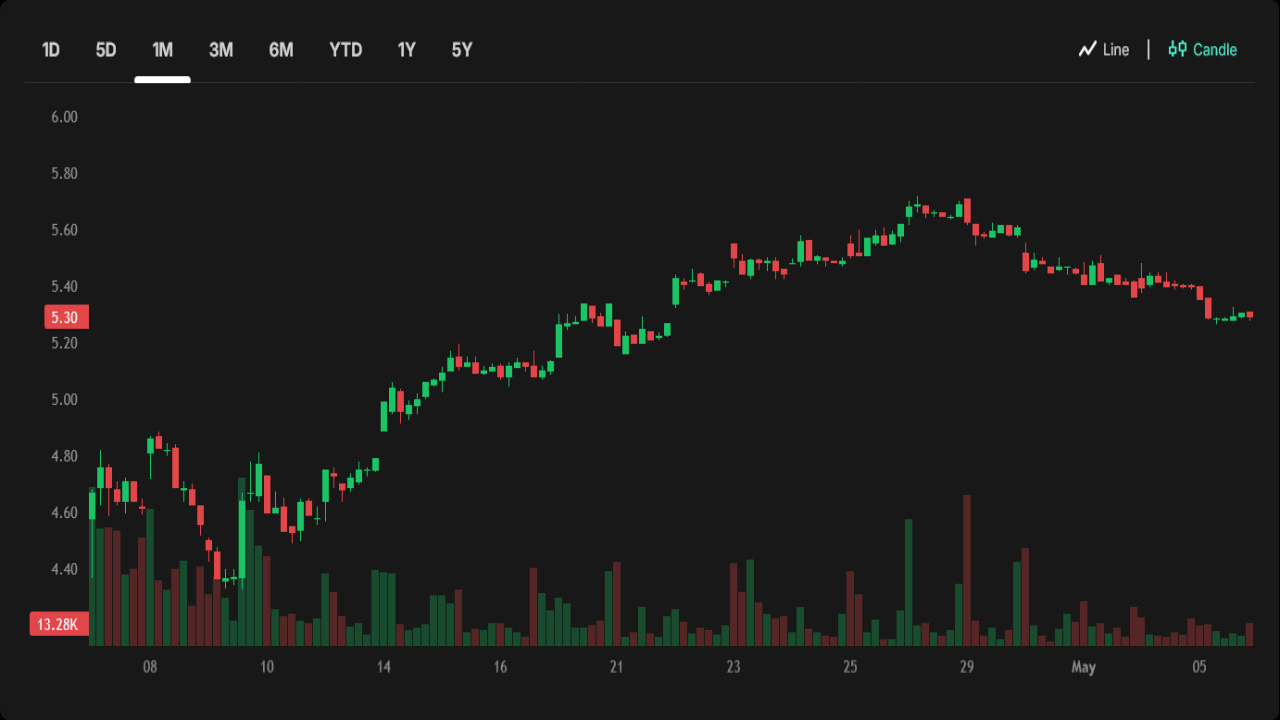Switch to Line chart type
The height and width of the screenshot is (720, 1280).
(1115, 50)
